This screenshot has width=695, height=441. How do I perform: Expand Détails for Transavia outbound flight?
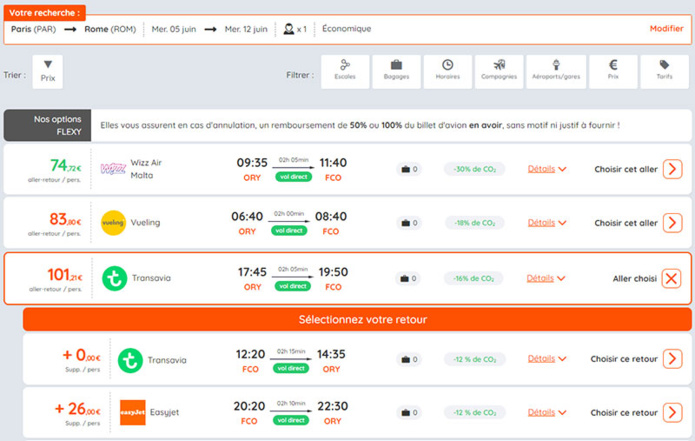point(546,278)
